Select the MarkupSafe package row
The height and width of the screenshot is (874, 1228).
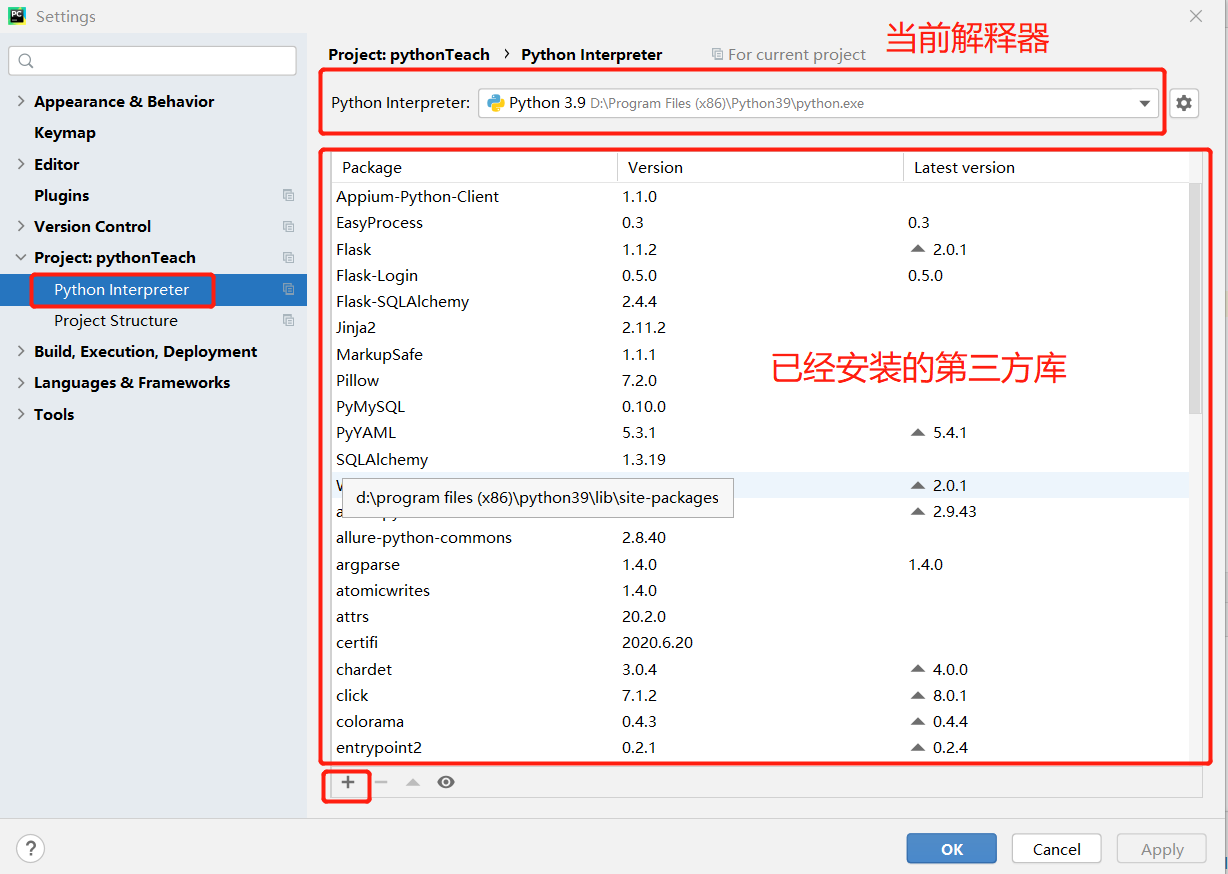point(760,354)
